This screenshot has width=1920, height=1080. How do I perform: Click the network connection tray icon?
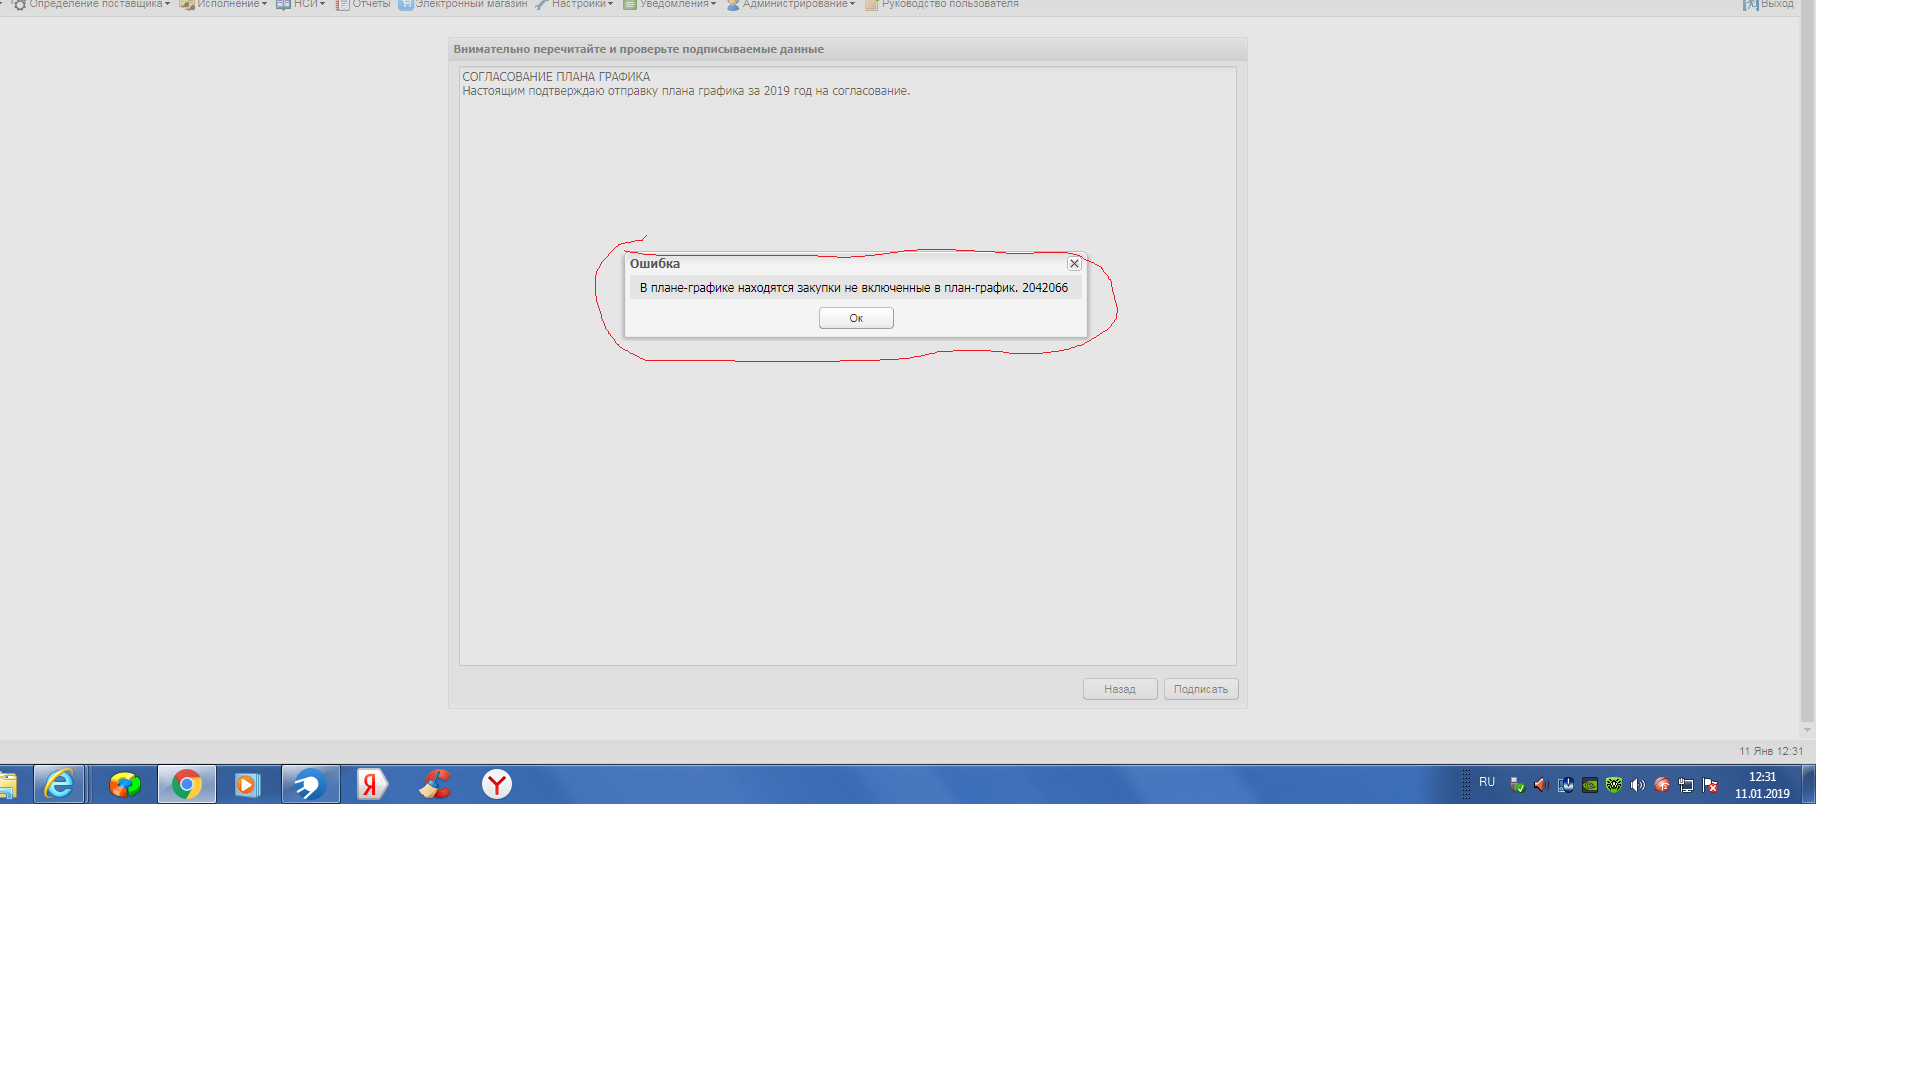(x=1686, y=785)
